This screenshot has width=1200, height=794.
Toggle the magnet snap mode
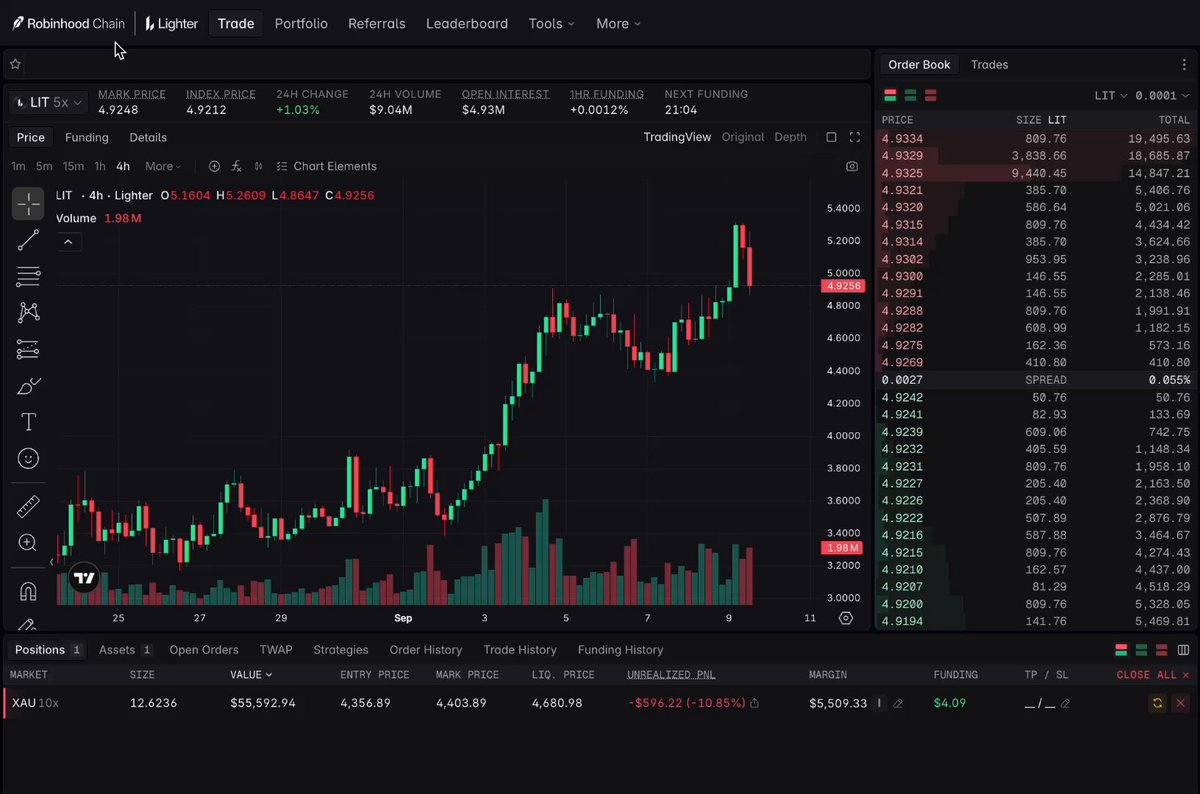pos(28,591)
